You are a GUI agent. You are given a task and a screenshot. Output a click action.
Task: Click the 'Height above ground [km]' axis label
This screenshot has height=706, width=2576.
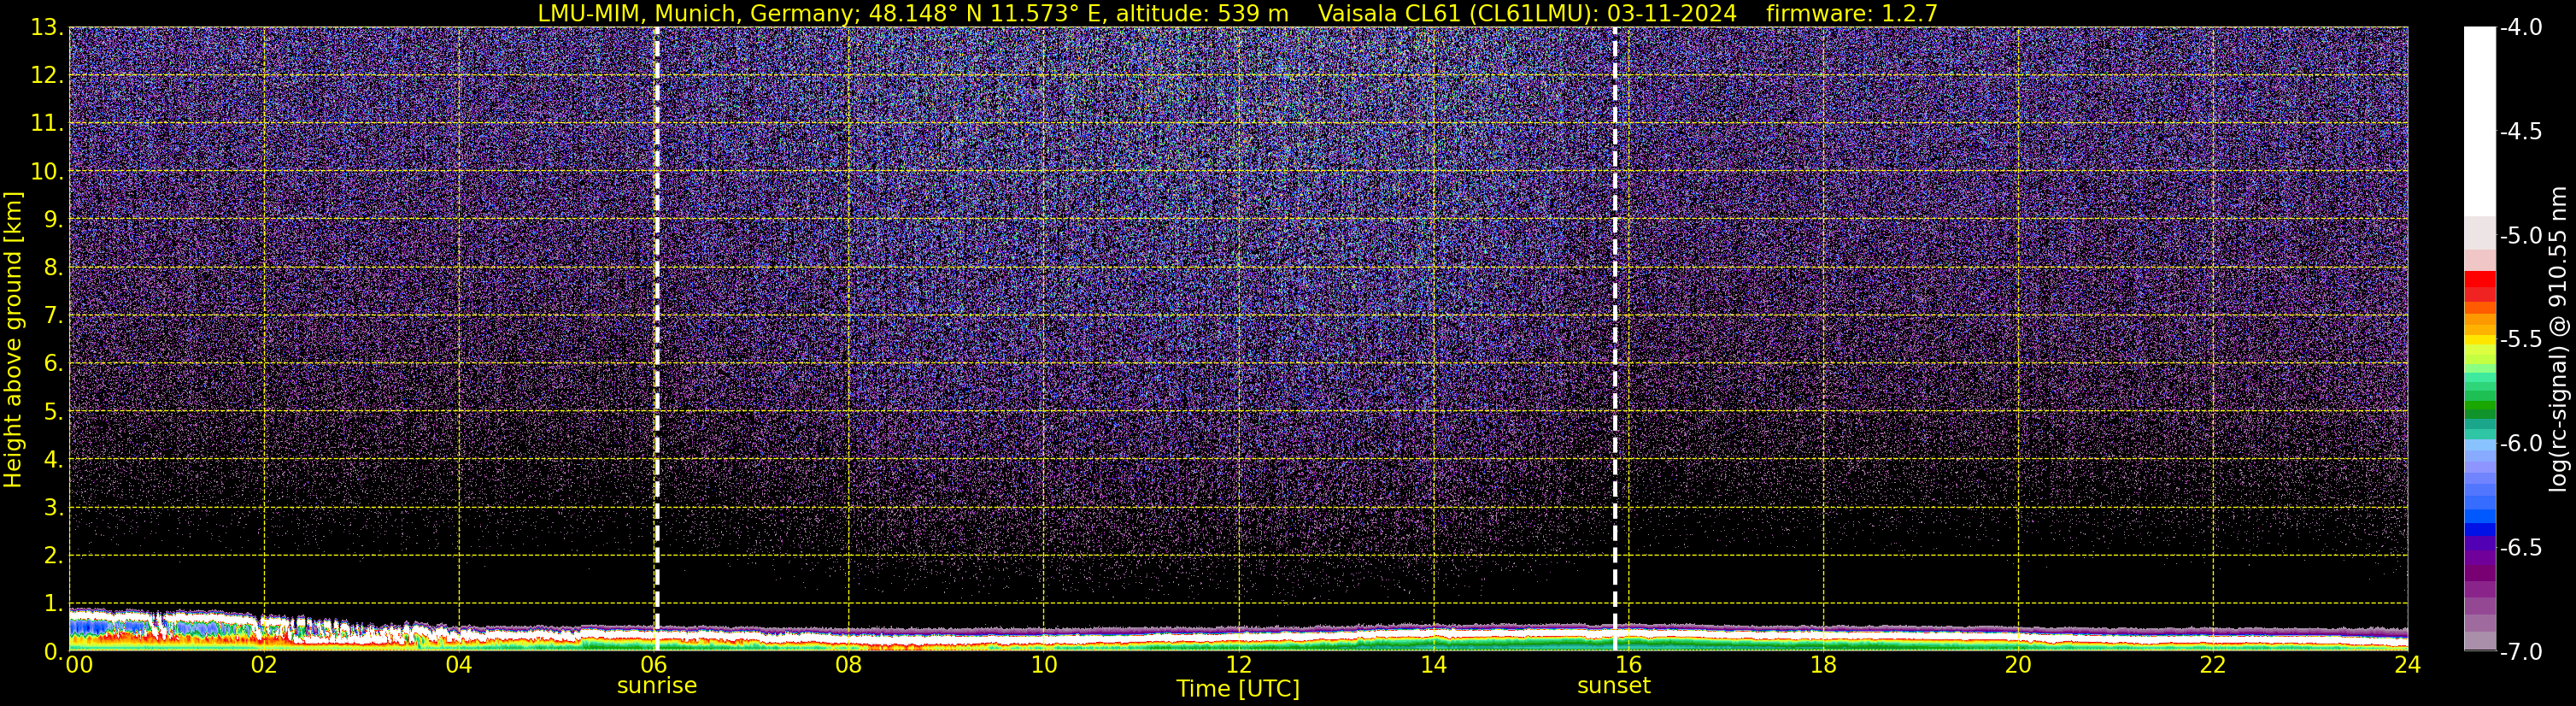click(x=13, y=340)
